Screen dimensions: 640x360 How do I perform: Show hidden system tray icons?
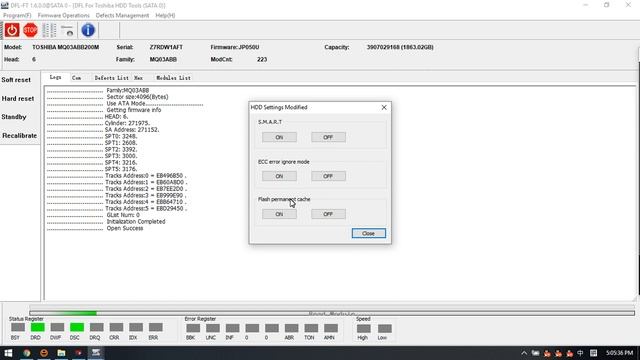coord(524,353)
